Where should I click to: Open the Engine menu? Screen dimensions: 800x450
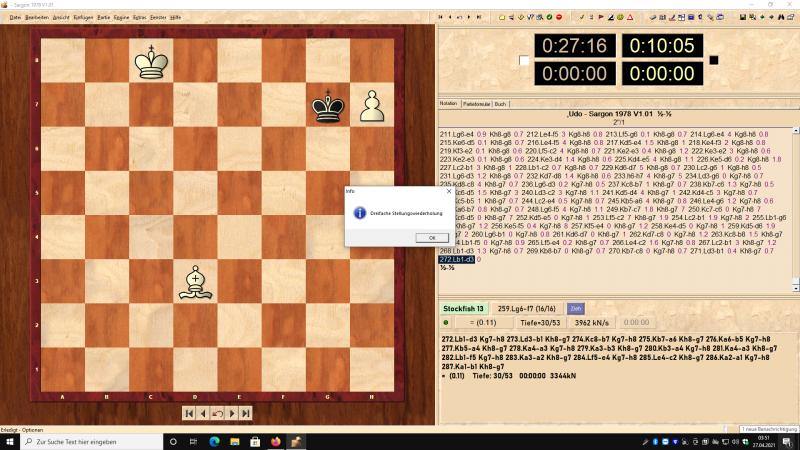[121, 17]
